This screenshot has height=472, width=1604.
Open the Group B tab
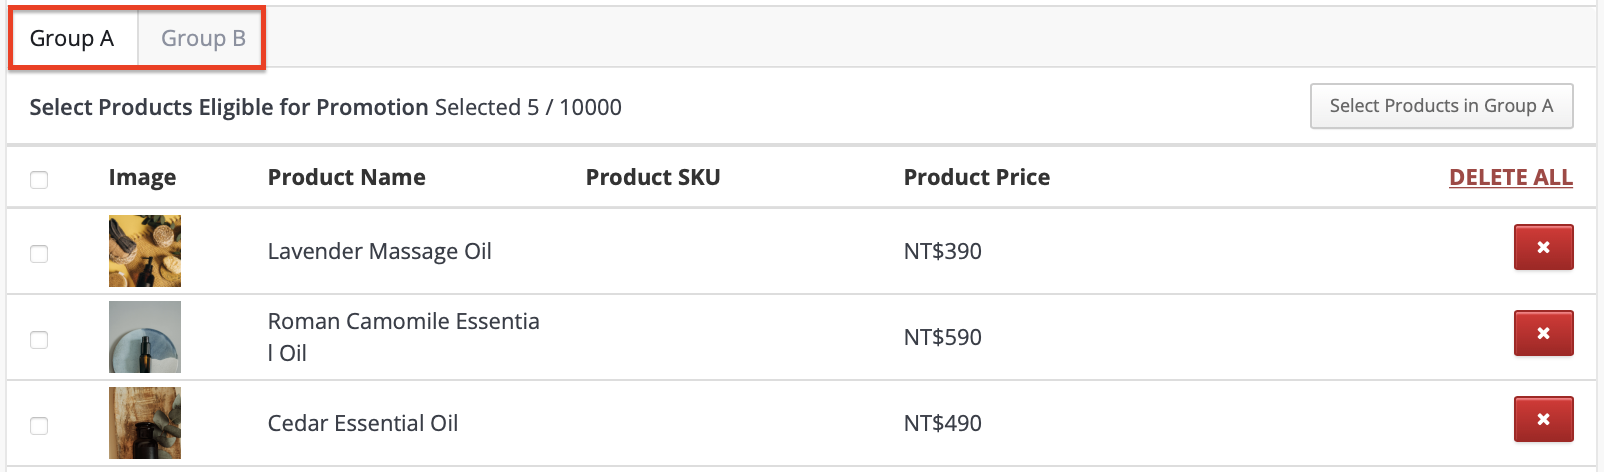point(203,39)
